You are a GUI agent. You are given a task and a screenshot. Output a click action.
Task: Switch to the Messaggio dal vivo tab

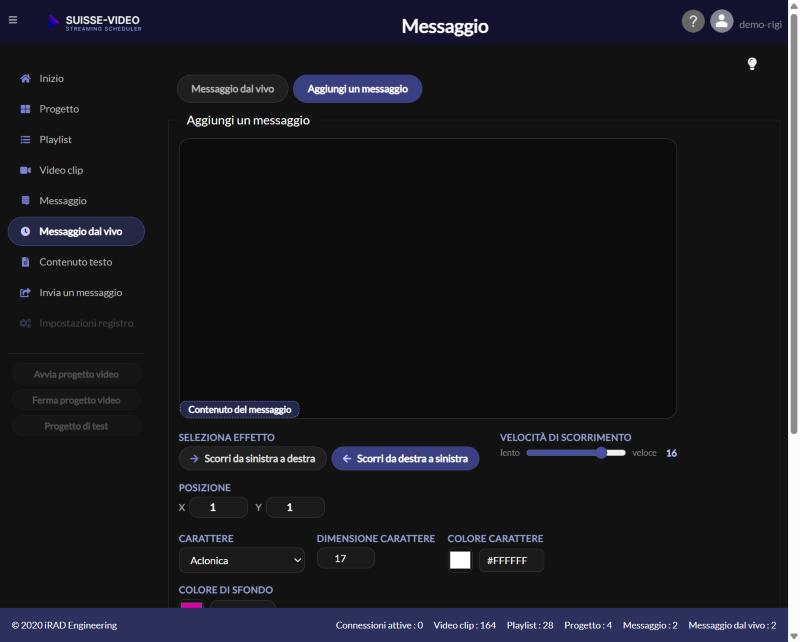point(232,89)
